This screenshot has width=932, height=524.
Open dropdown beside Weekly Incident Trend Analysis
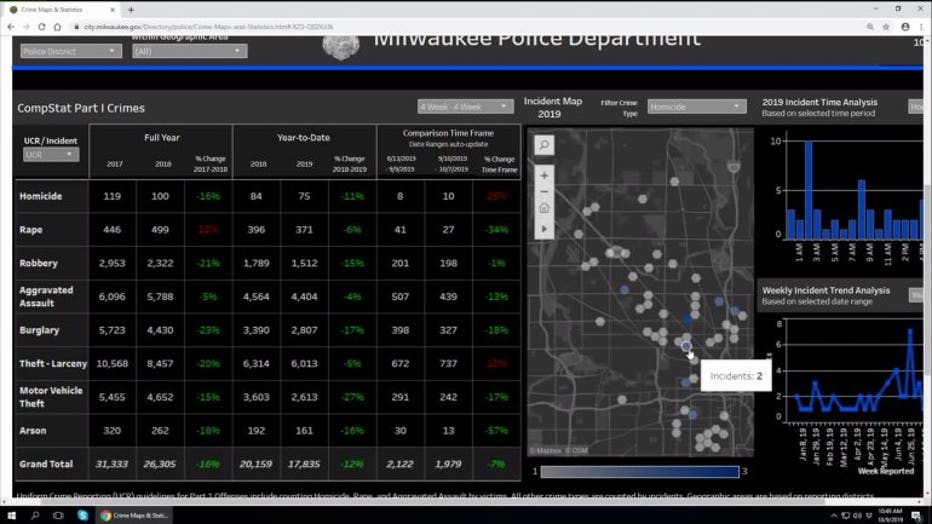(915, 295)
